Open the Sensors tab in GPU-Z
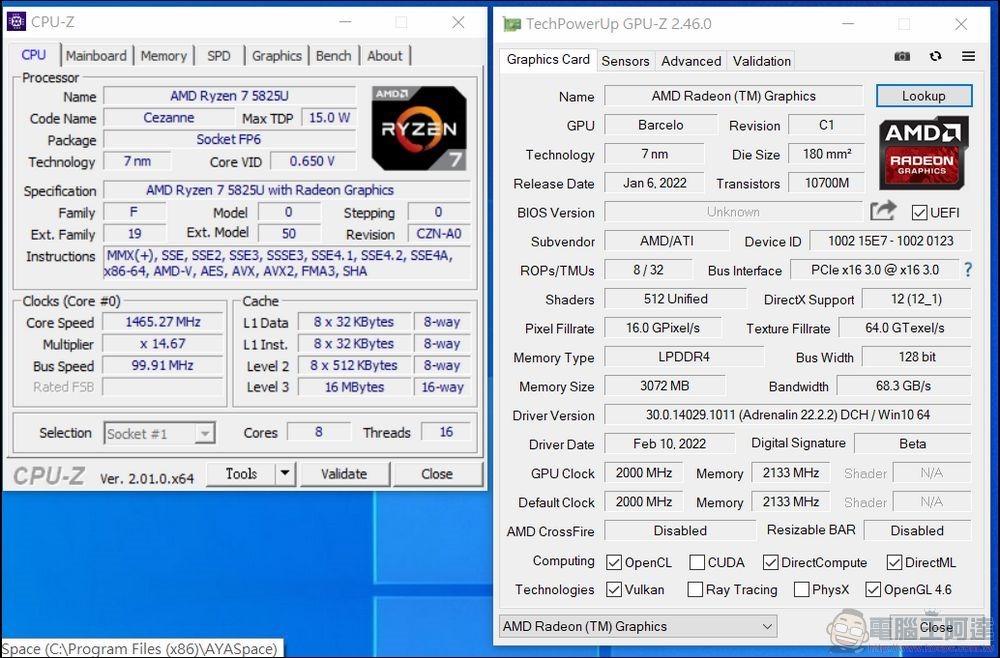The height and width of the screenshot is (658, 1000). pyautogui.click(x=625, y=61)
